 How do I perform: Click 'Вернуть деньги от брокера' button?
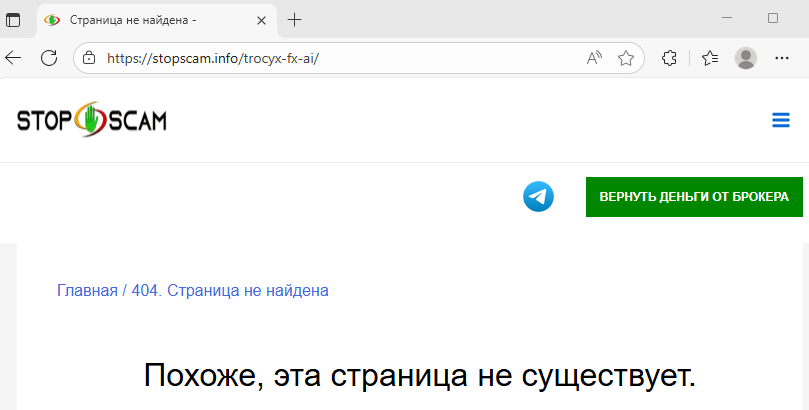point(694,196)
